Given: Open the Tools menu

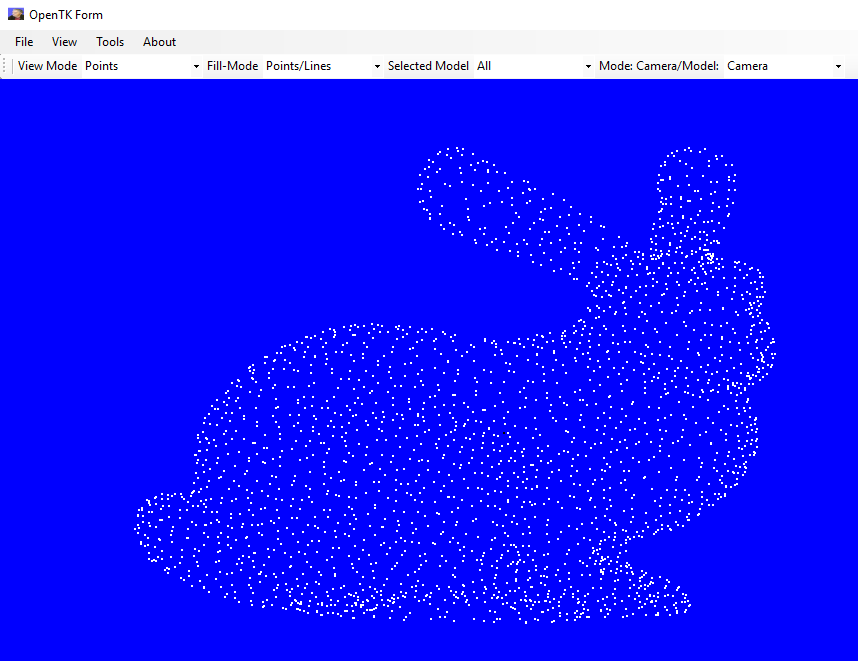Looking at the screenshot, I should [x=110, y=42].
